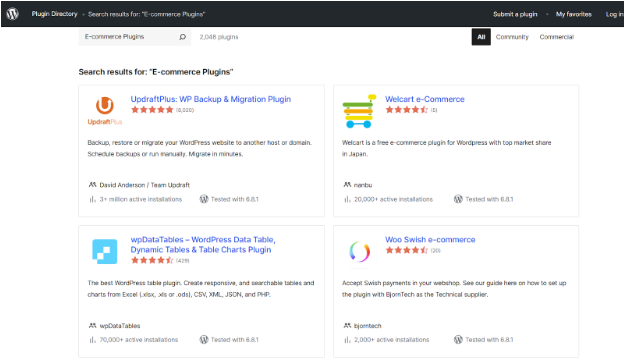
Task: Open wpDataTables plugin title link
Action: tap(203, 245)
